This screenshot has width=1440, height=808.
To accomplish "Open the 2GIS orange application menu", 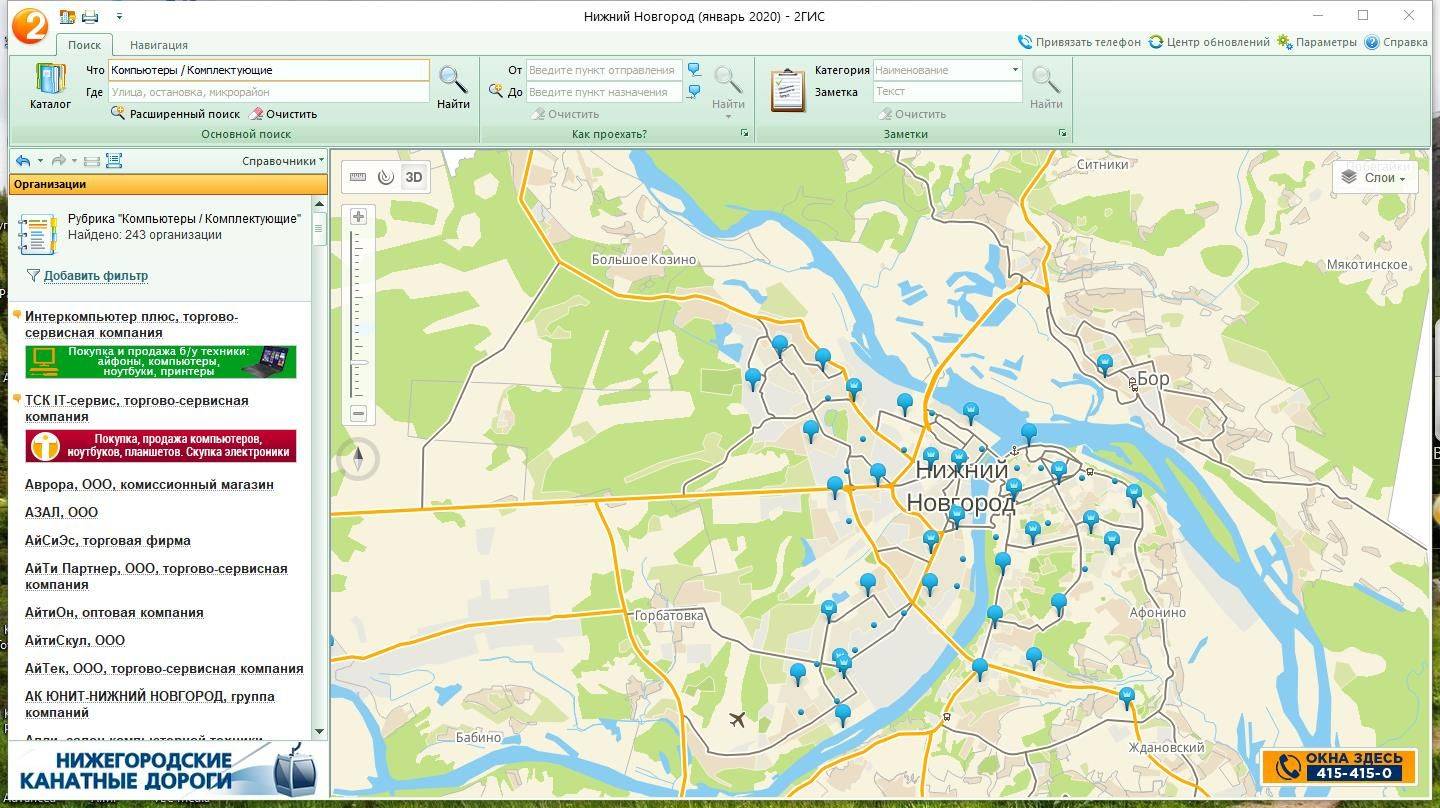I will [x=29, y=24].
